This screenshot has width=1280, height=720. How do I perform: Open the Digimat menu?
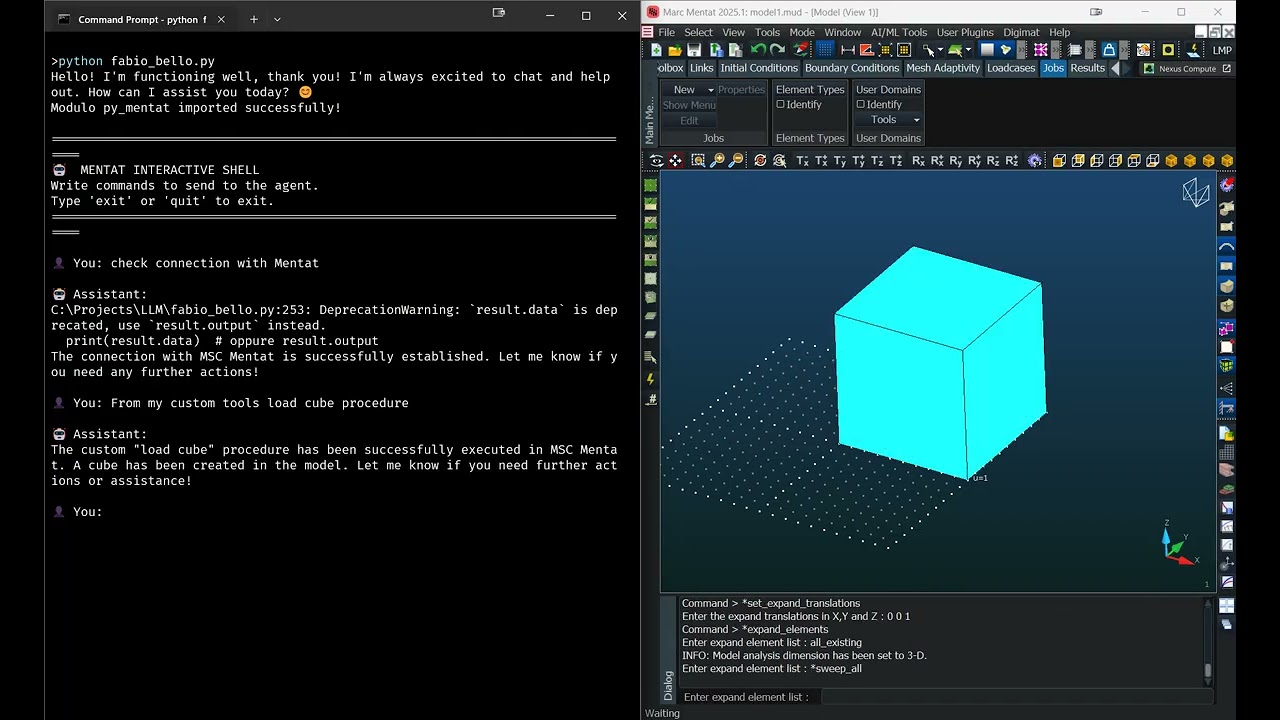1021,32
